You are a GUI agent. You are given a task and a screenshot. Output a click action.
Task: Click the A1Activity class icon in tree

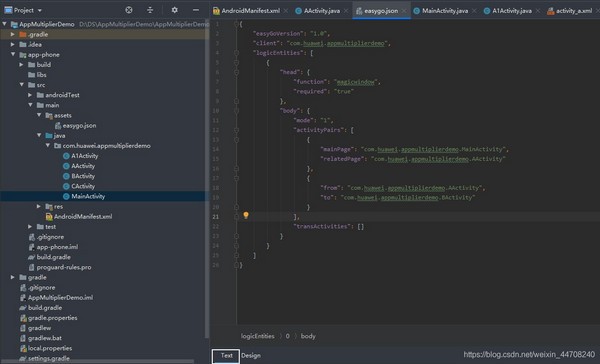pyautogui.click(x=66, y=156)
